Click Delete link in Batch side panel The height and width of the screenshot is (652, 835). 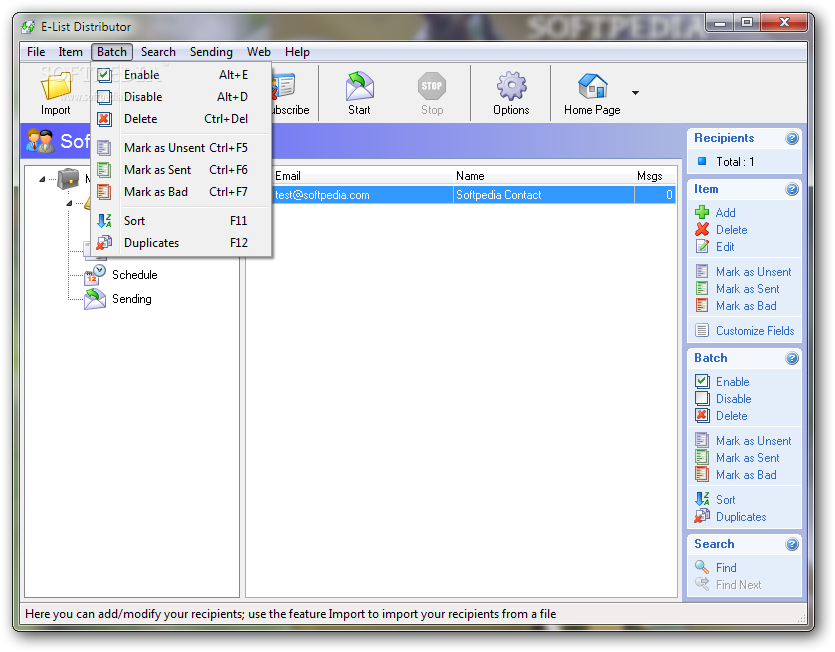731,416
